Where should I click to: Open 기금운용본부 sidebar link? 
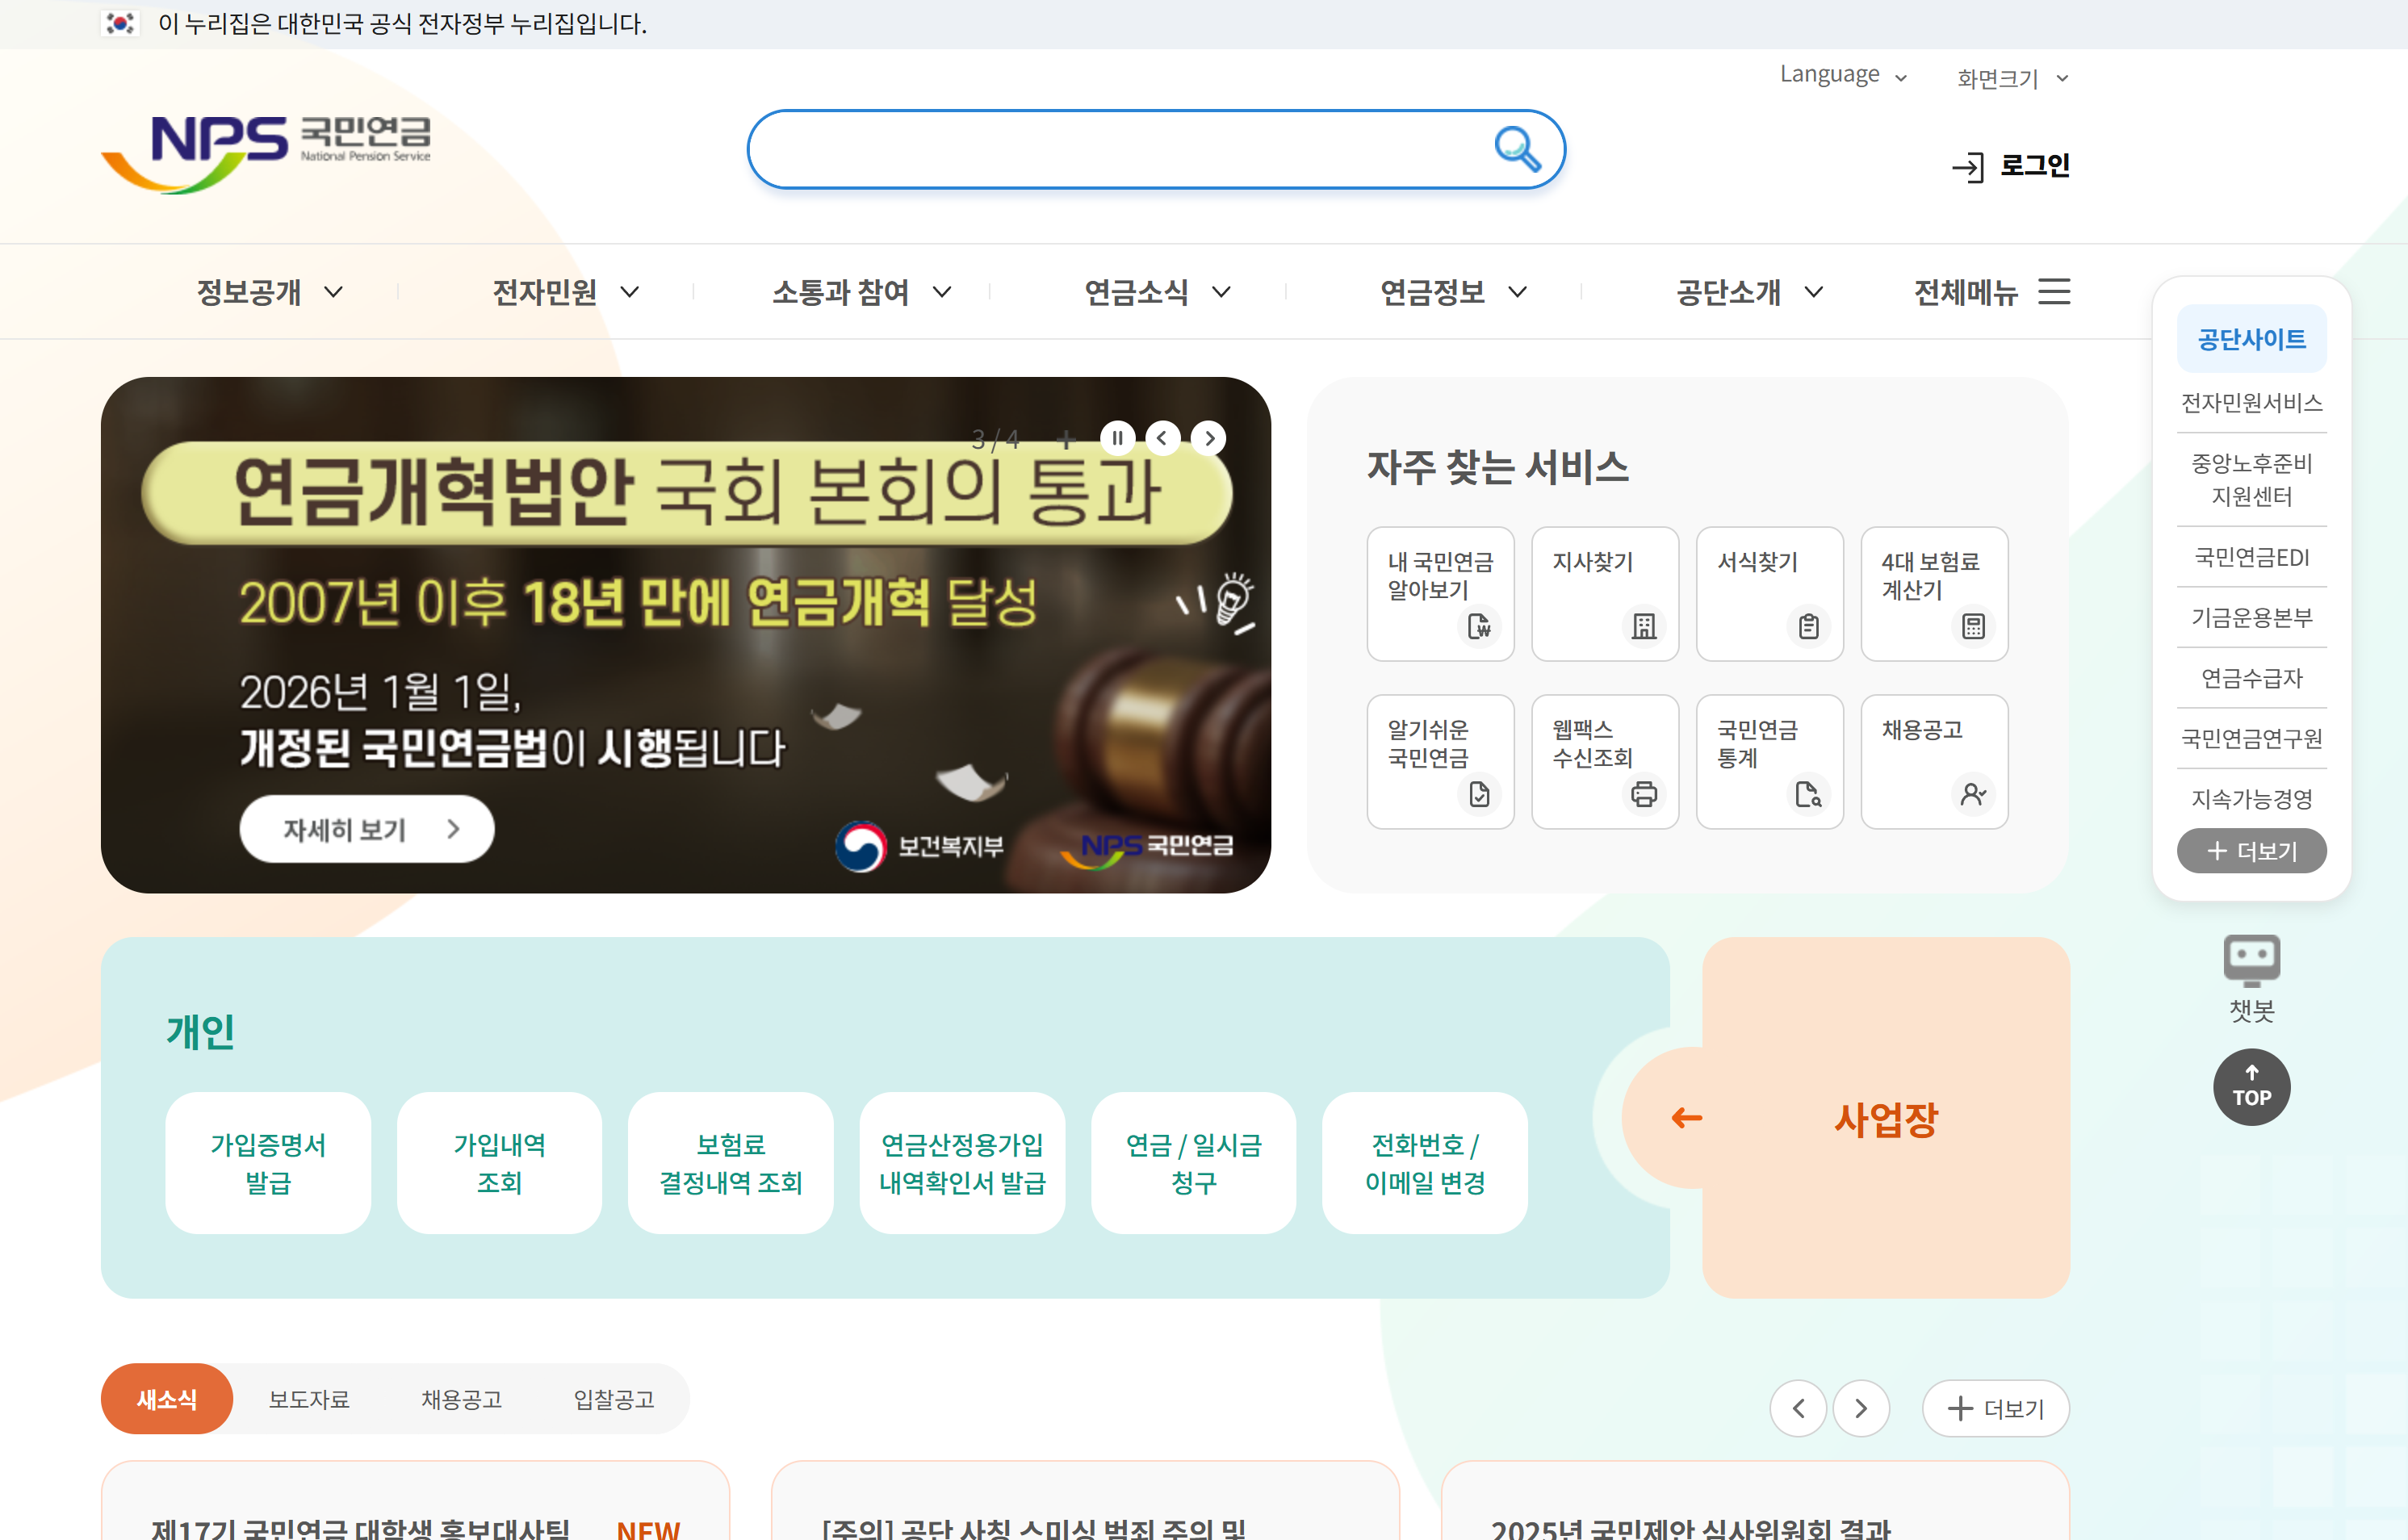coord(2251,617)
